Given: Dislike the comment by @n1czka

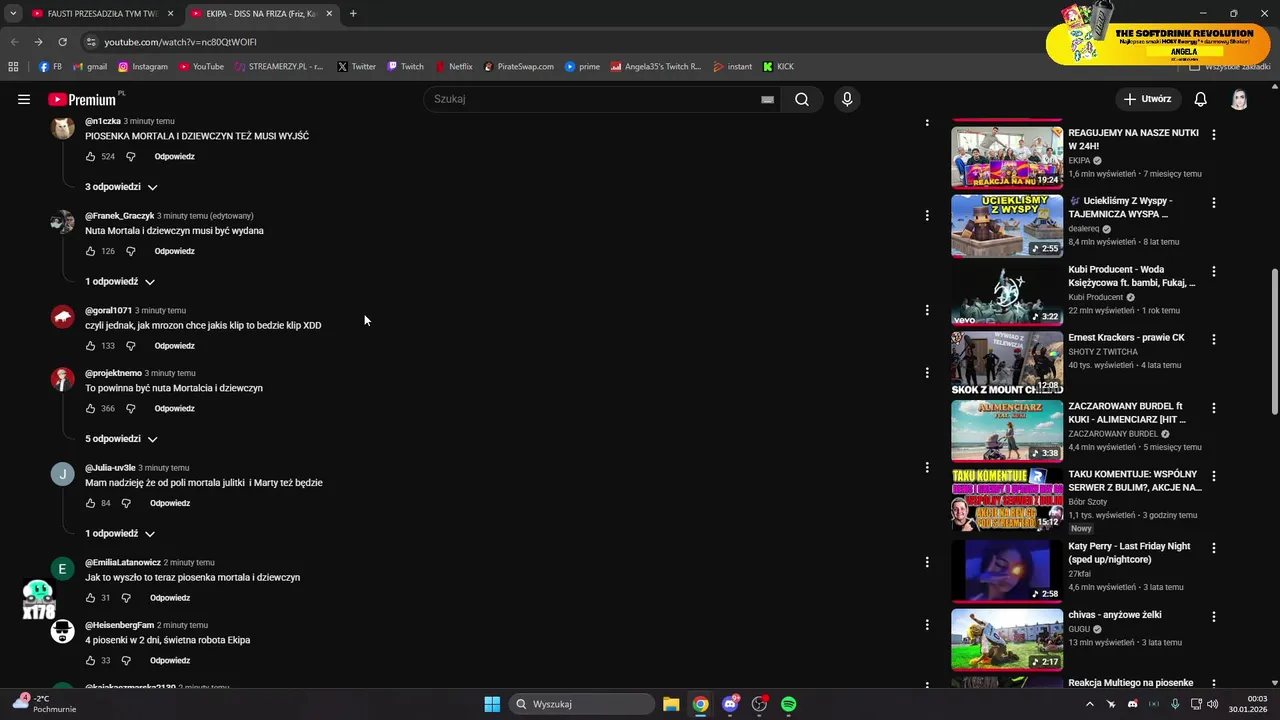Looking at the screenshot, I should tap(130, 157).
